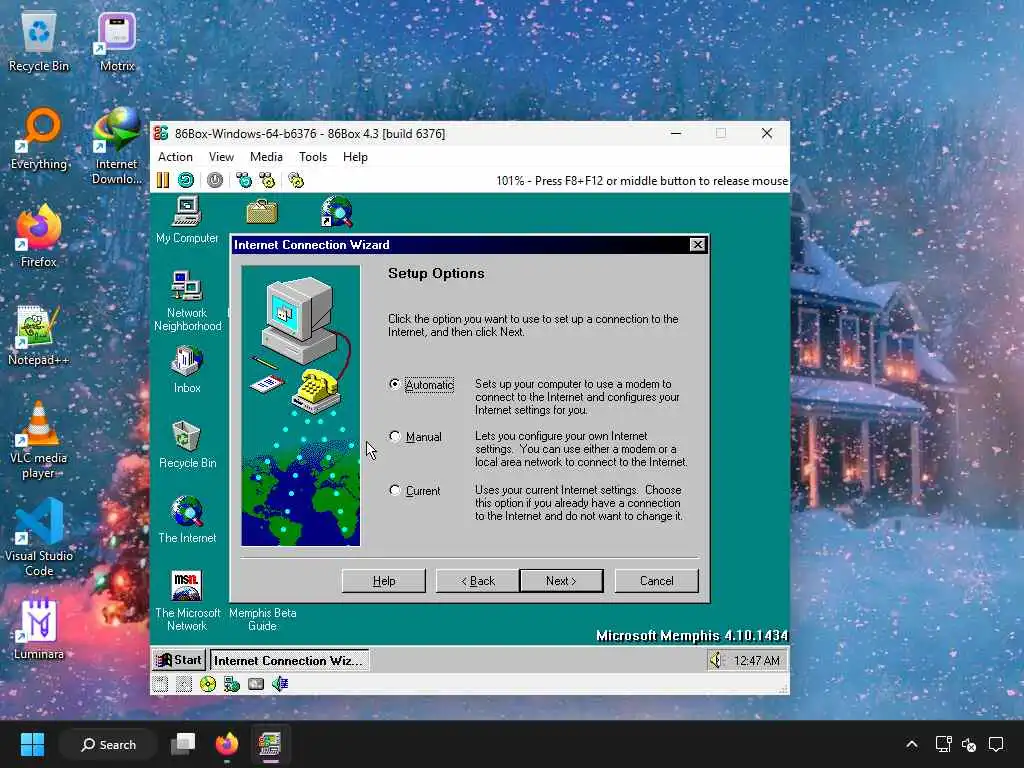Open the Visual Studio Code shortcut
Image resolution: width=1024 pixels, height=768 pixels.
(x=39, y=538)
